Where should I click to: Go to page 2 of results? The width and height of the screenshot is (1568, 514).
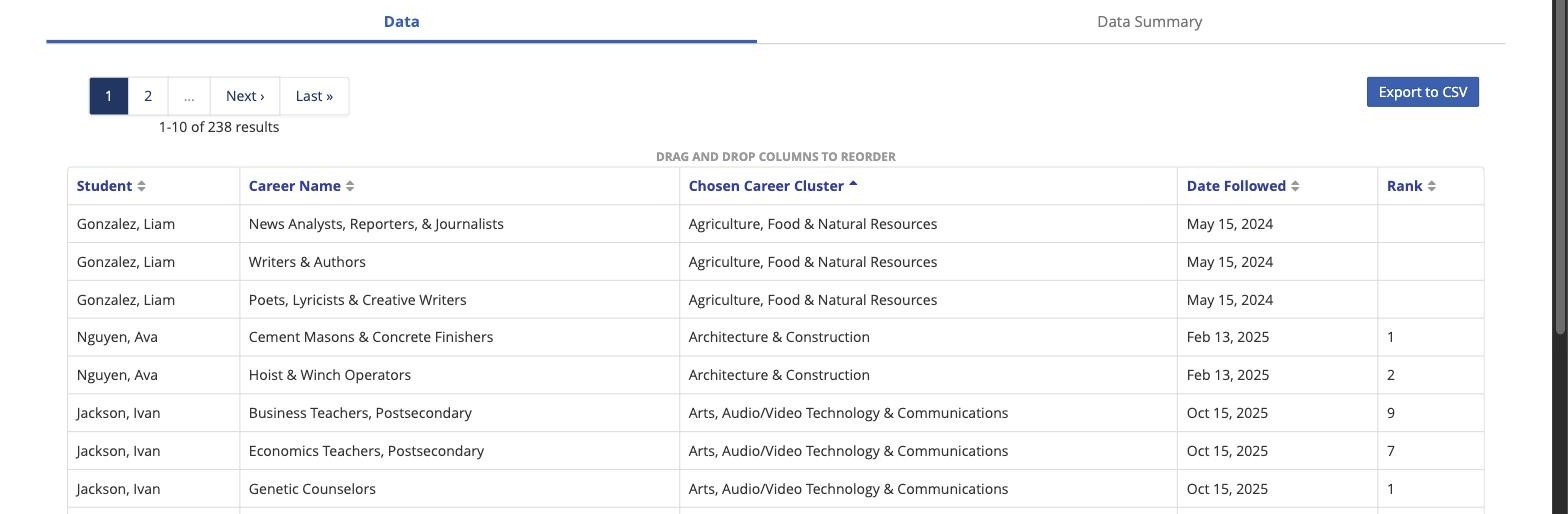148,96
